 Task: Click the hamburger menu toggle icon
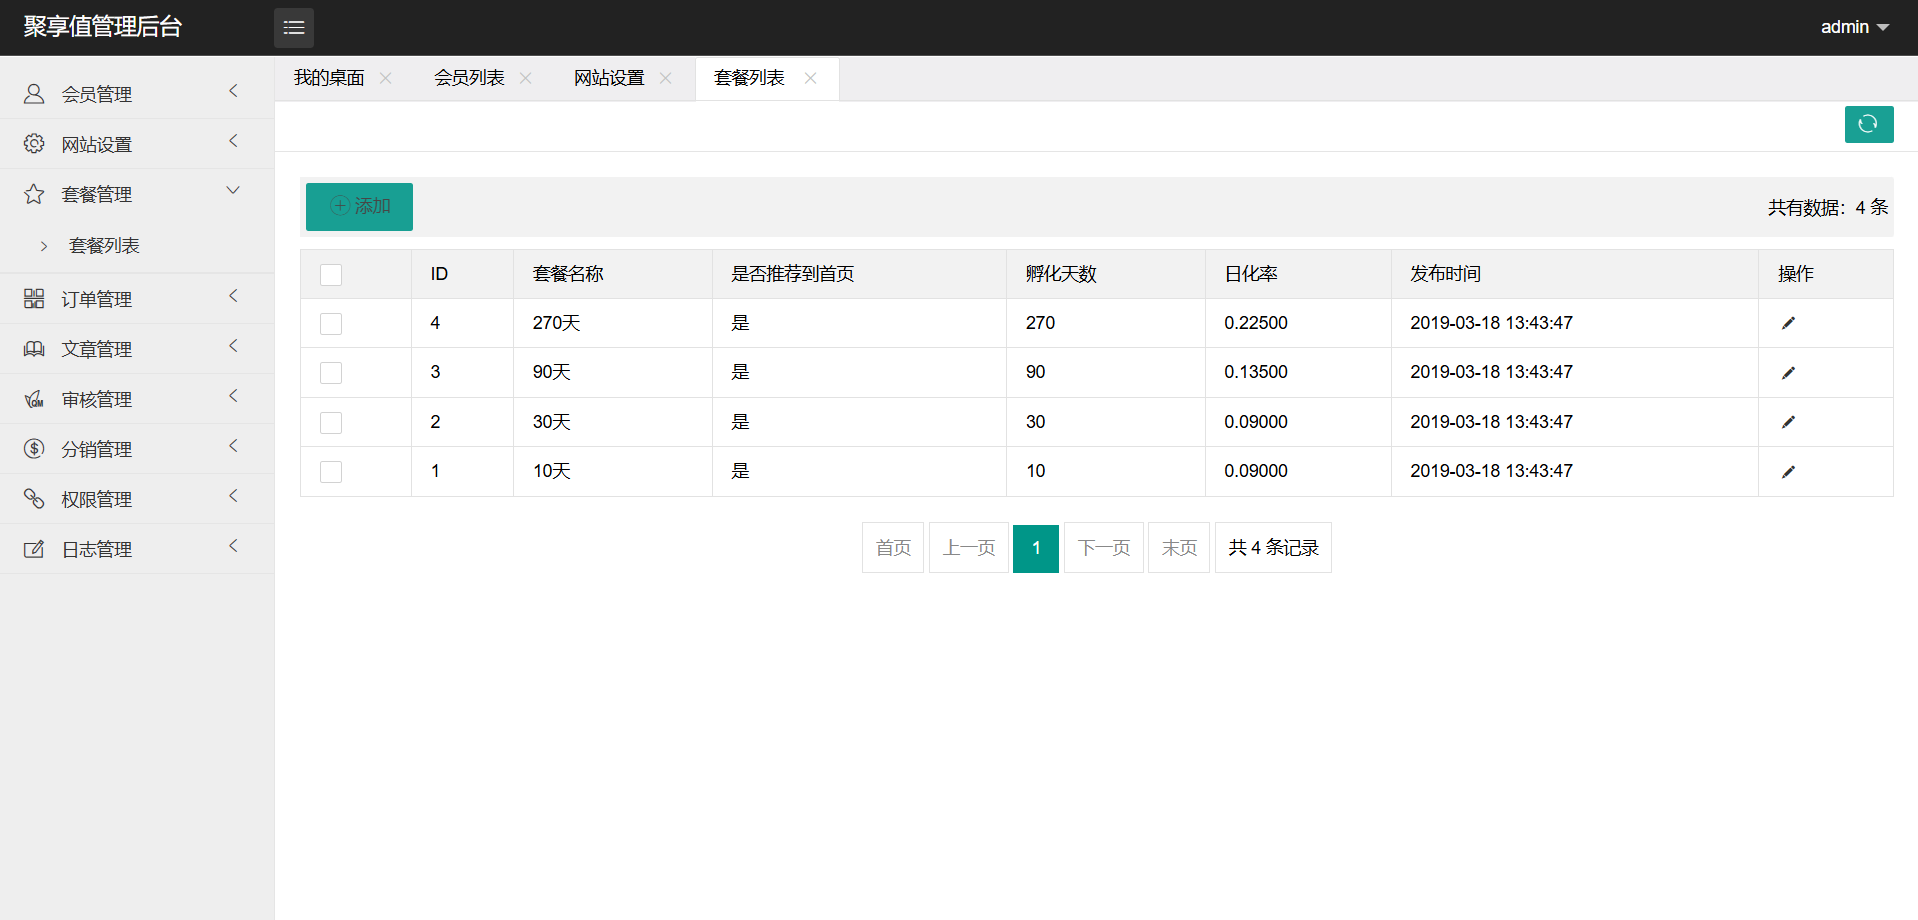point(293,28)
